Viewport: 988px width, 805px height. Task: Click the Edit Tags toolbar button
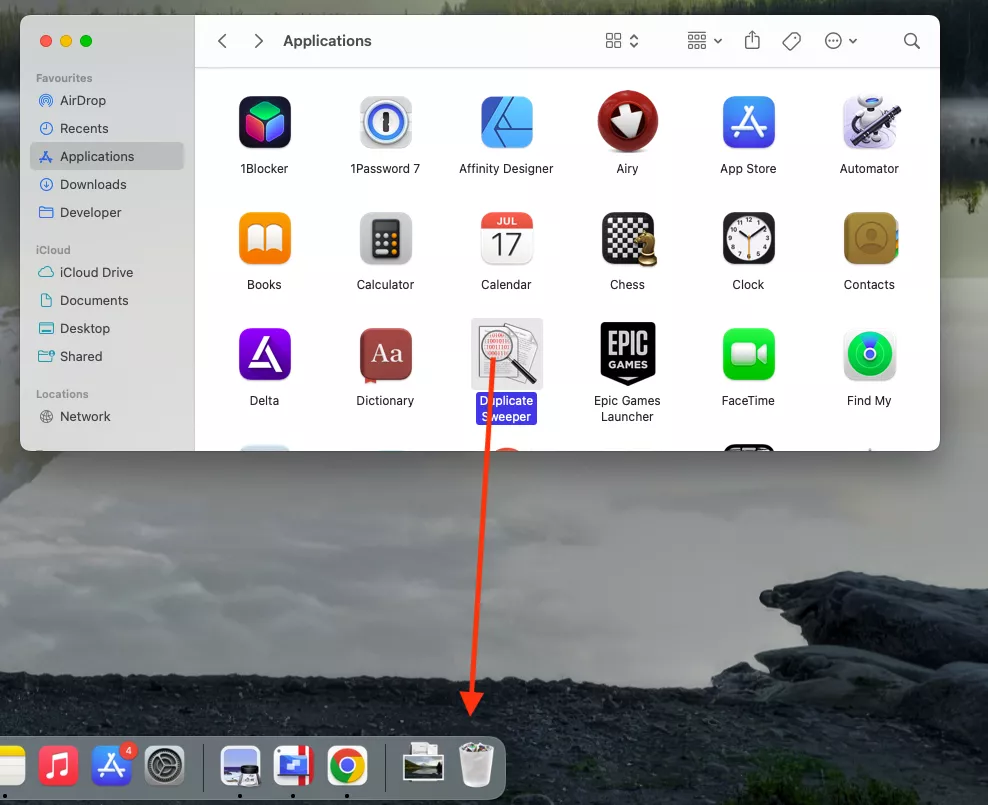(791, 41)
